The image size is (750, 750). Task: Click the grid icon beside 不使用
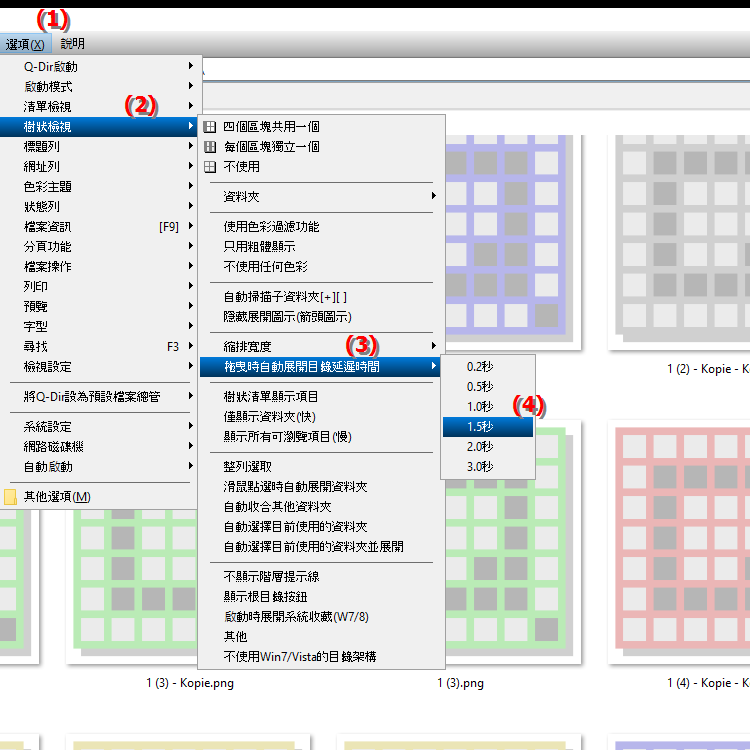210,167
